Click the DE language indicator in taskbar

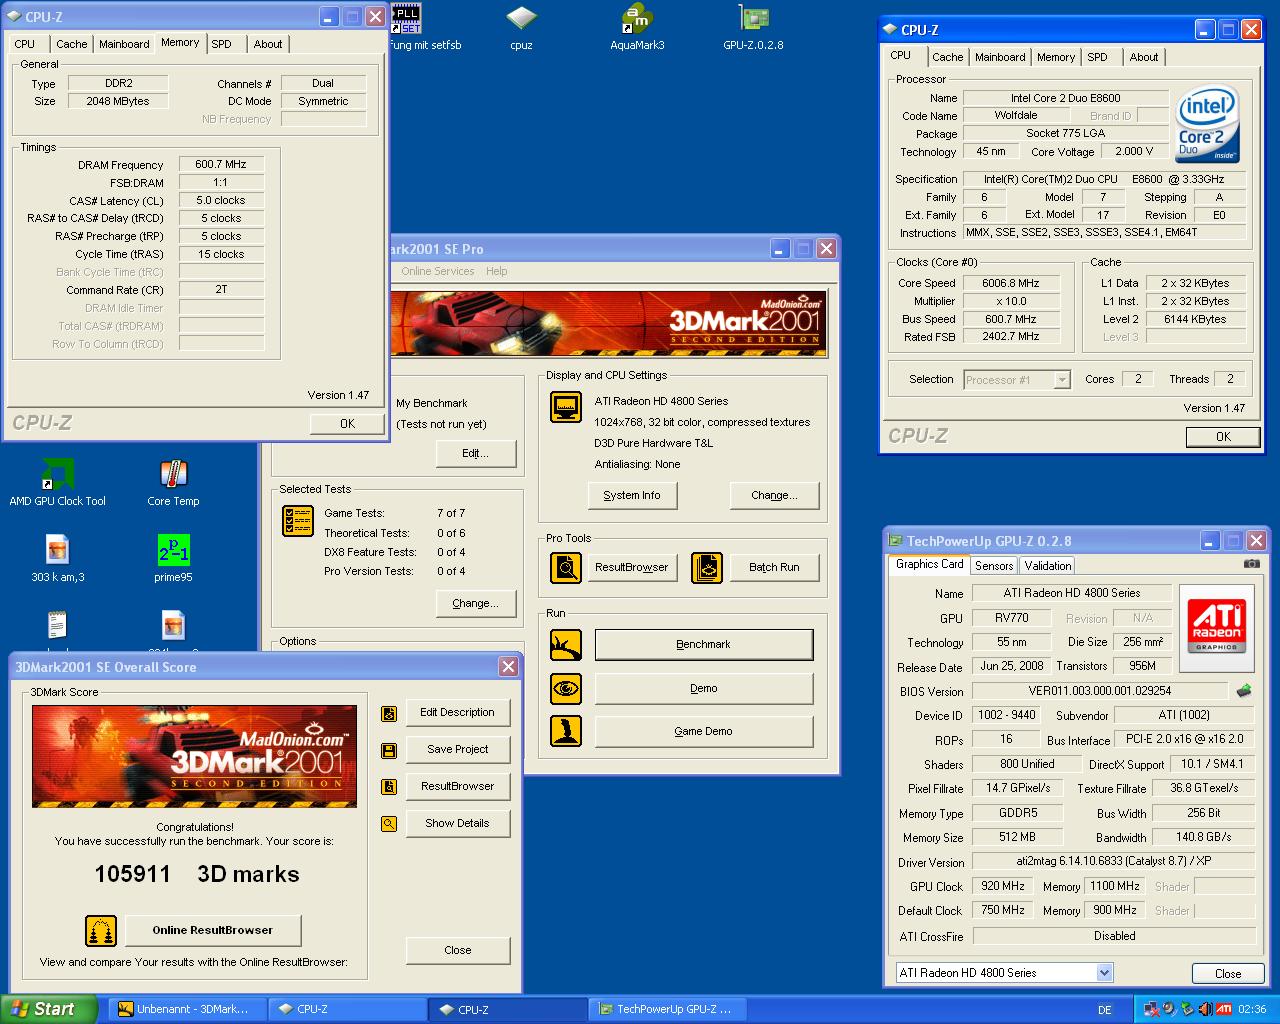coord(1104,1010)
